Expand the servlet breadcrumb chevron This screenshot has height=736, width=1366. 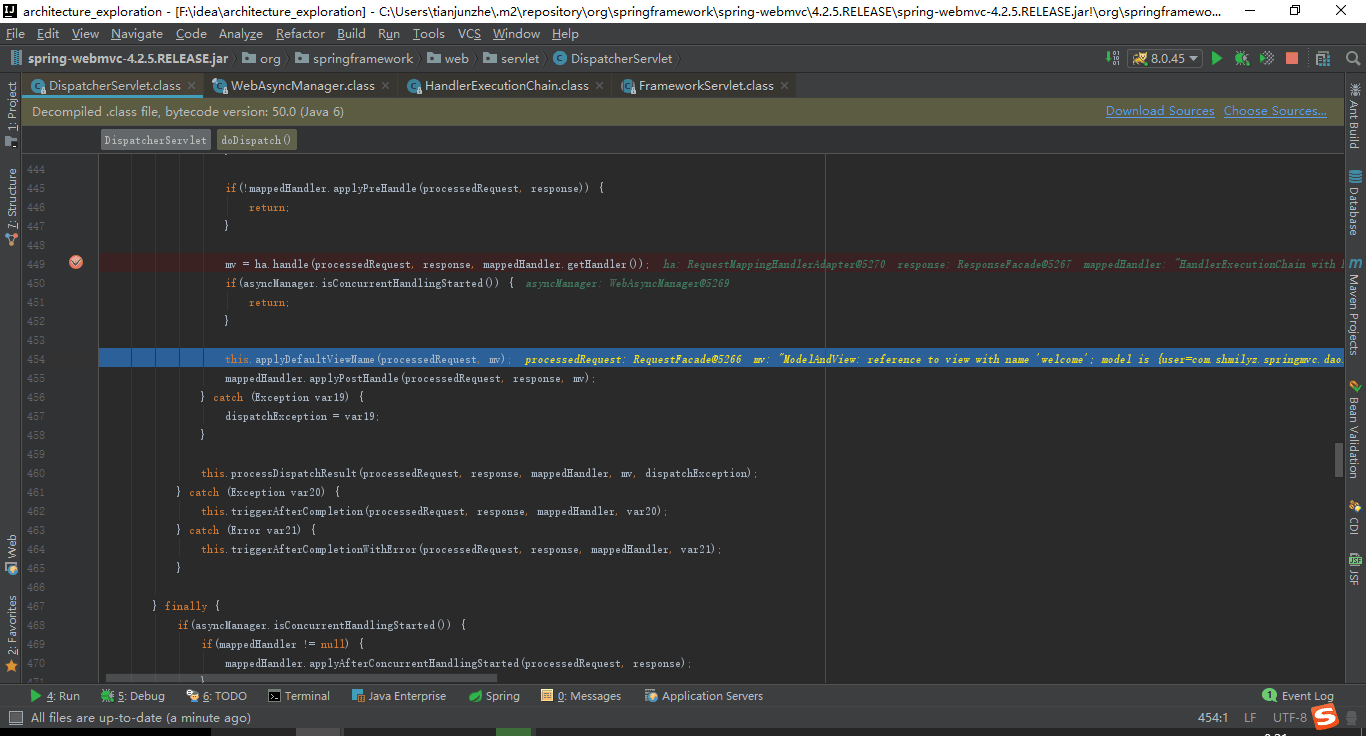543,58
